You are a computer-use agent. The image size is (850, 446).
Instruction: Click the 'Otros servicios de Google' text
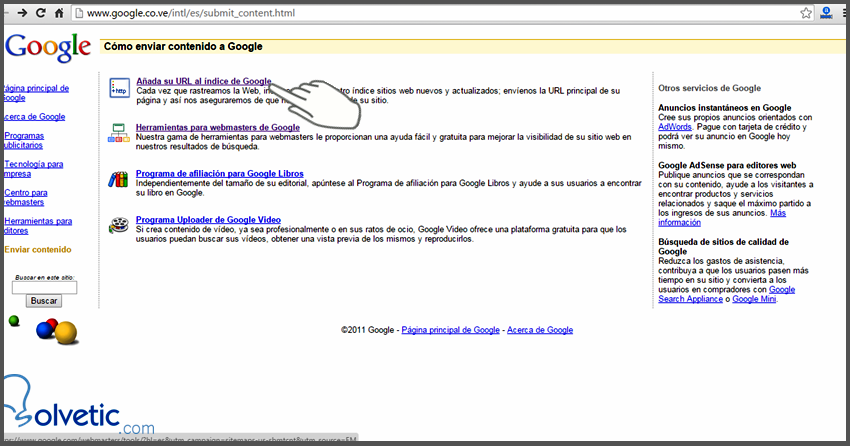(x=710, y=88)
